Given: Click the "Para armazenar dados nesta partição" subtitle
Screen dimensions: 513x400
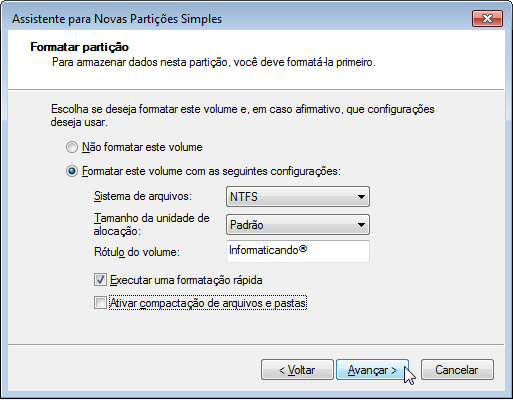Looking at the screenshot, I should click(x=214, y=62).
